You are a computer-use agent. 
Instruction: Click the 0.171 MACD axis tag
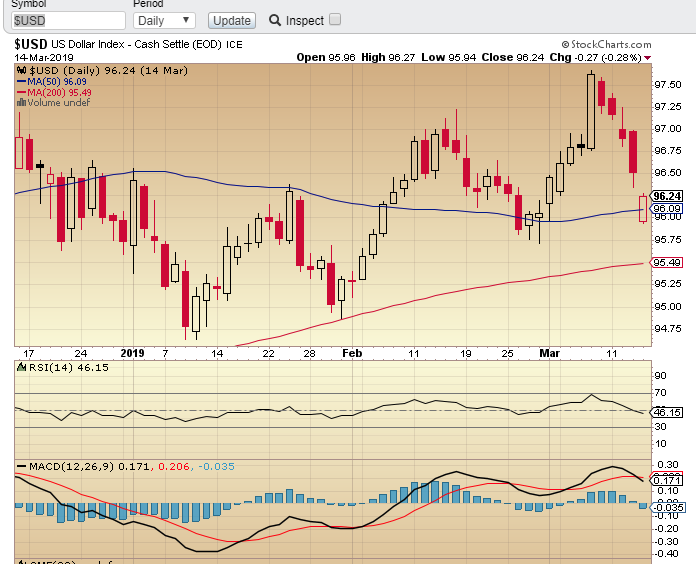(667, 481)
